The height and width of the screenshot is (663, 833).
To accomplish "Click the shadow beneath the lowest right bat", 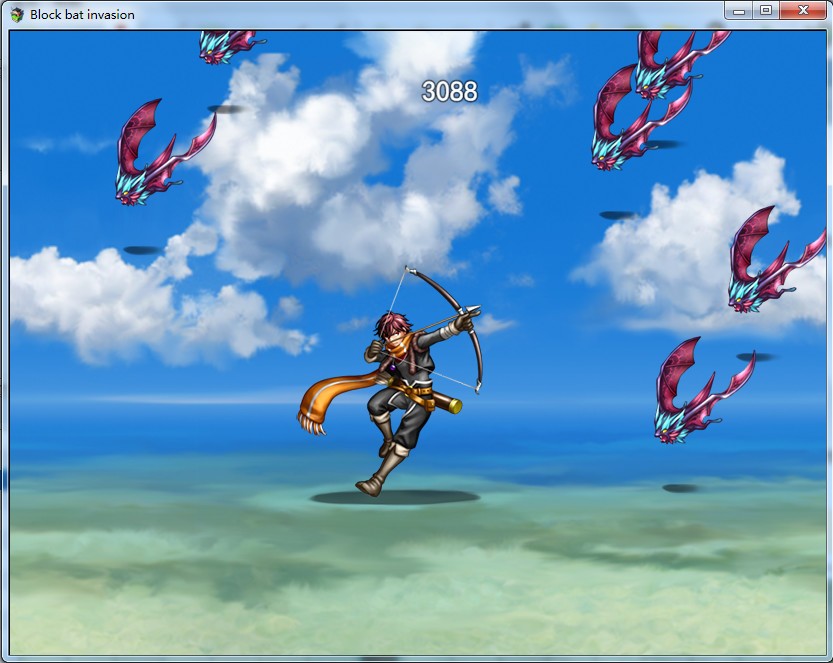I will (681, 488).
